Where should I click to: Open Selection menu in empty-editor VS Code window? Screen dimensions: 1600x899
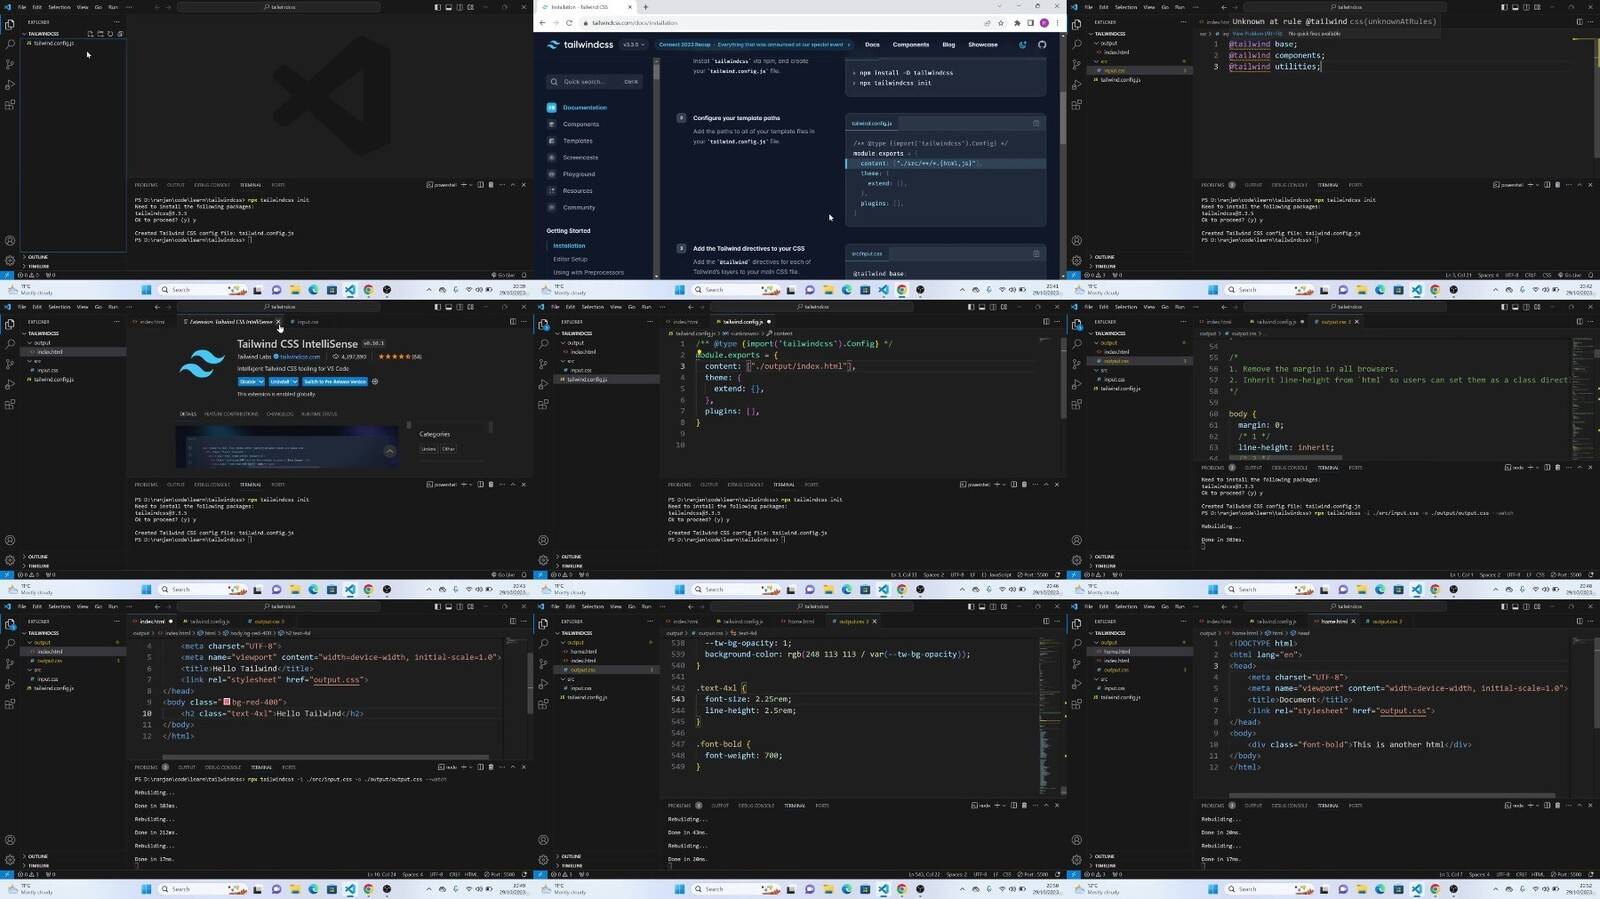[x=59, y=7]
